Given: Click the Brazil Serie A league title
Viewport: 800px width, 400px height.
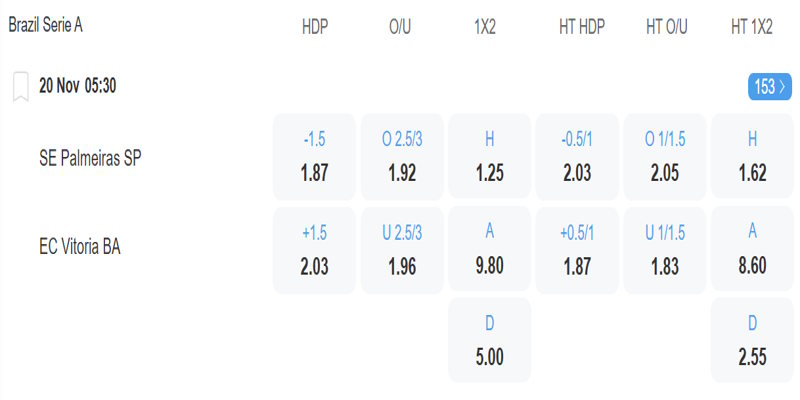Looking at the screenshot, I should point(46,25).
